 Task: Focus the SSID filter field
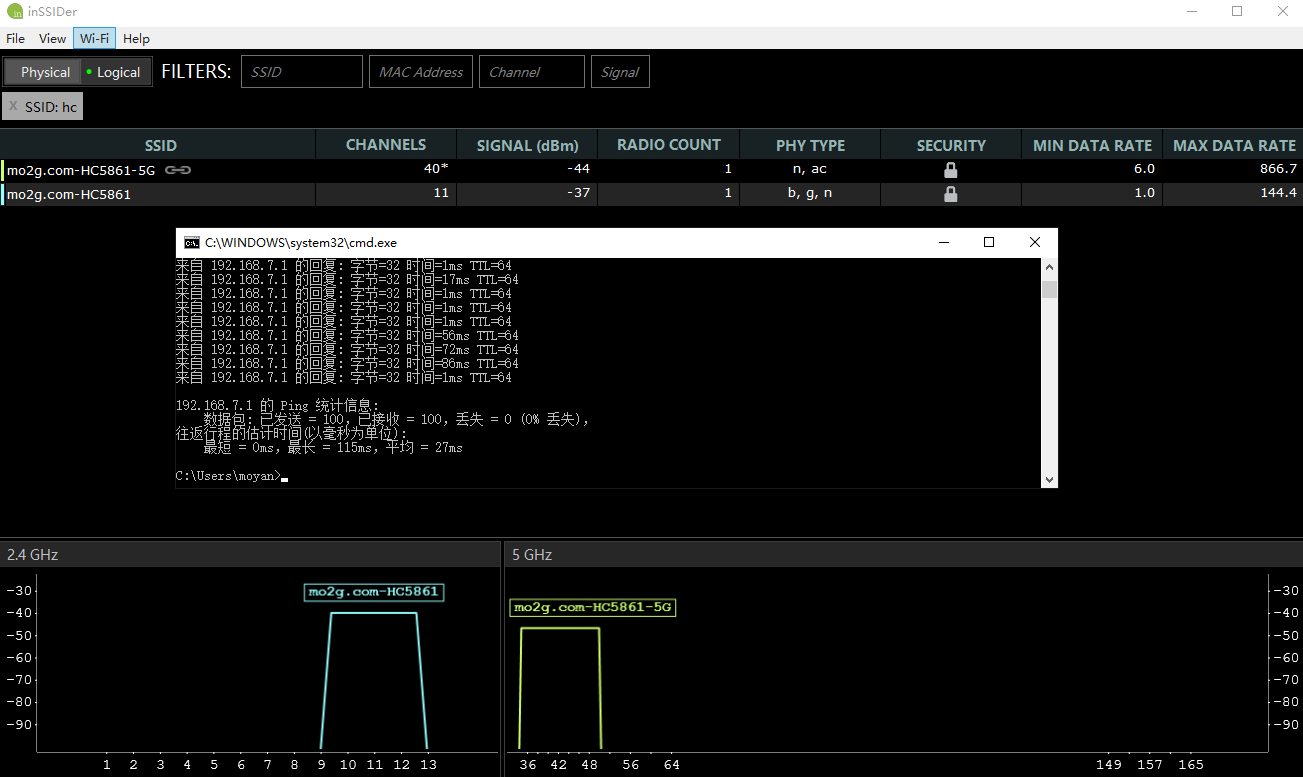(302, 72)
